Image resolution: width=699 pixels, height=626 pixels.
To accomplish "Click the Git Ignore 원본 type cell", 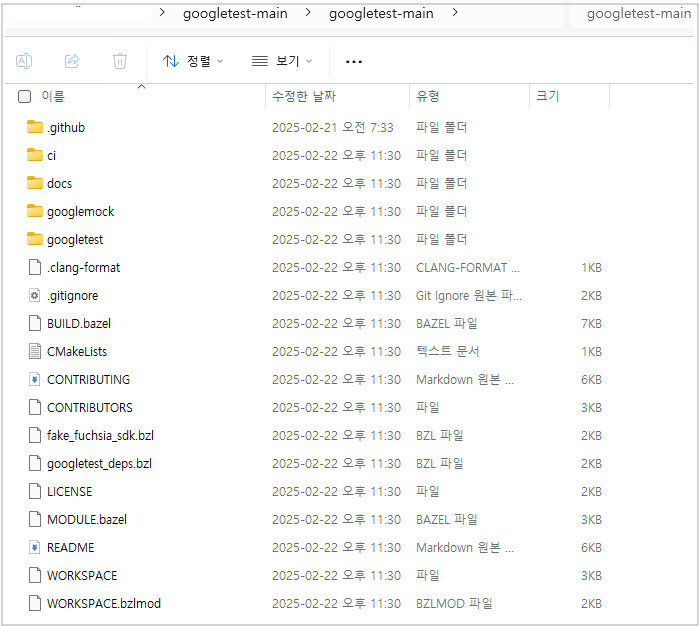I will [x=469, y=296].
